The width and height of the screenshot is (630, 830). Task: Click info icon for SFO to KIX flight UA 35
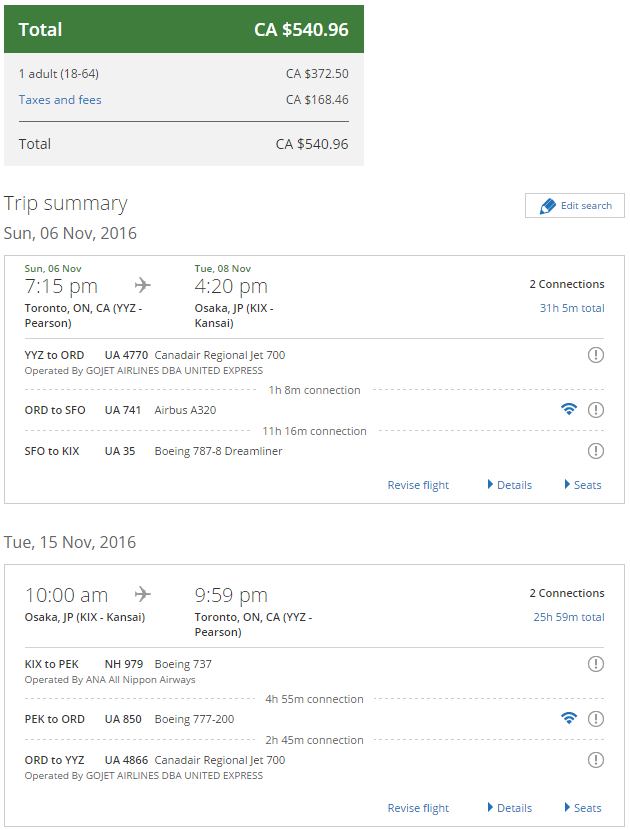coord(596,451)
